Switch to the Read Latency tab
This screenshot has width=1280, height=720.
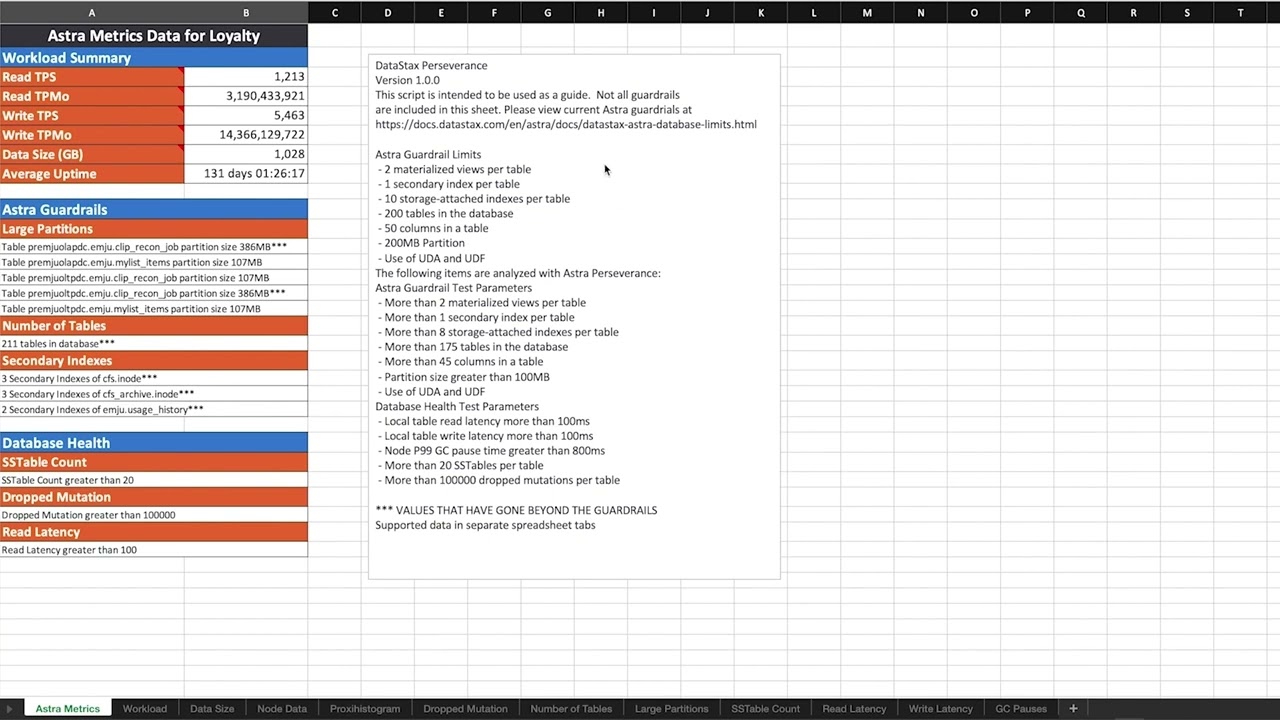pos(854,708)
